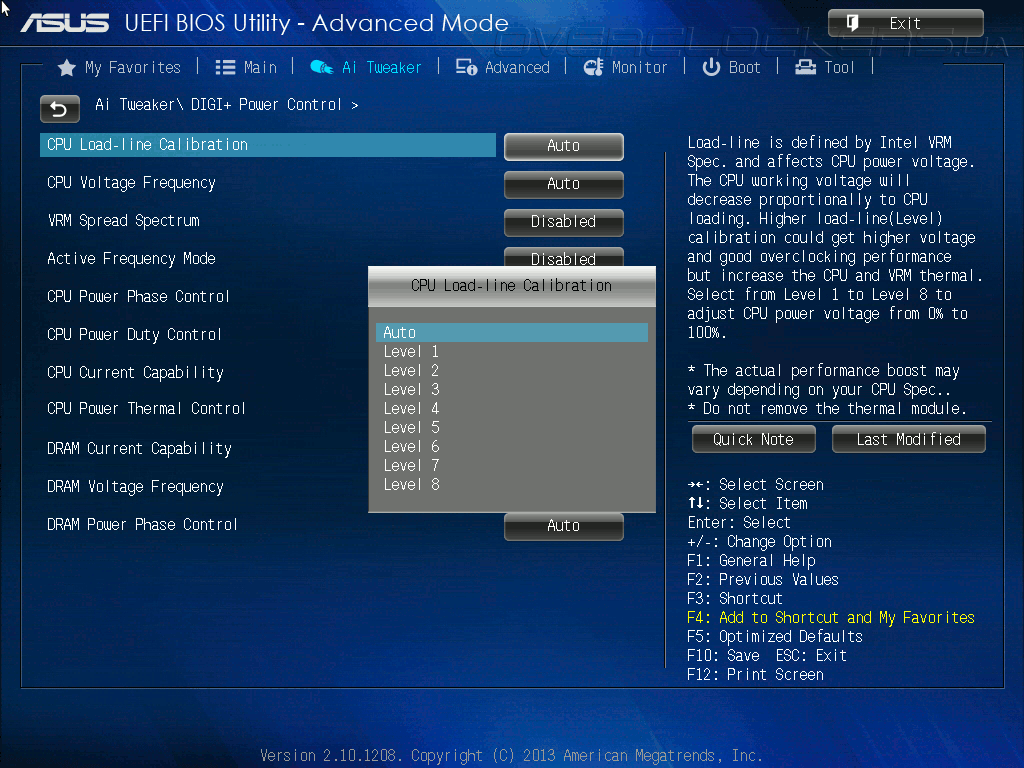The image size is (1024, 768).
Task: Open the Quick Note button
Action: [754, 440]
